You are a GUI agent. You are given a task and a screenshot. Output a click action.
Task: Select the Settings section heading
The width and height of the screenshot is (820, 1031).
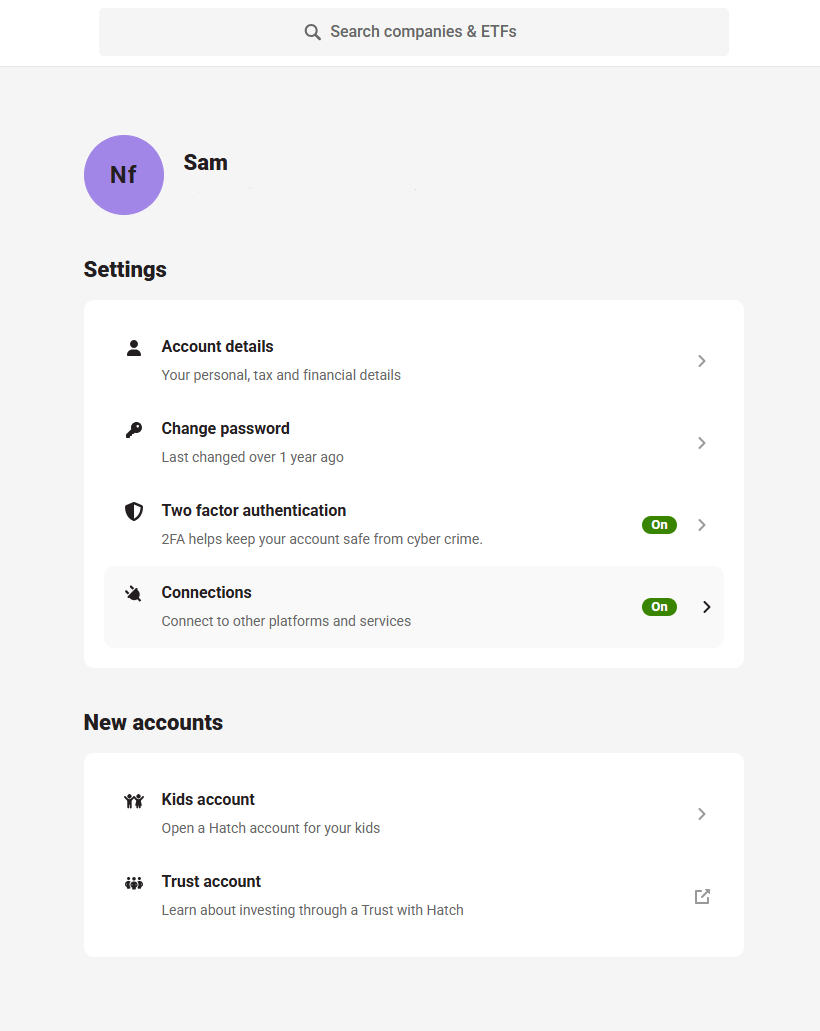pyautogui.click(x=125, y=269)
